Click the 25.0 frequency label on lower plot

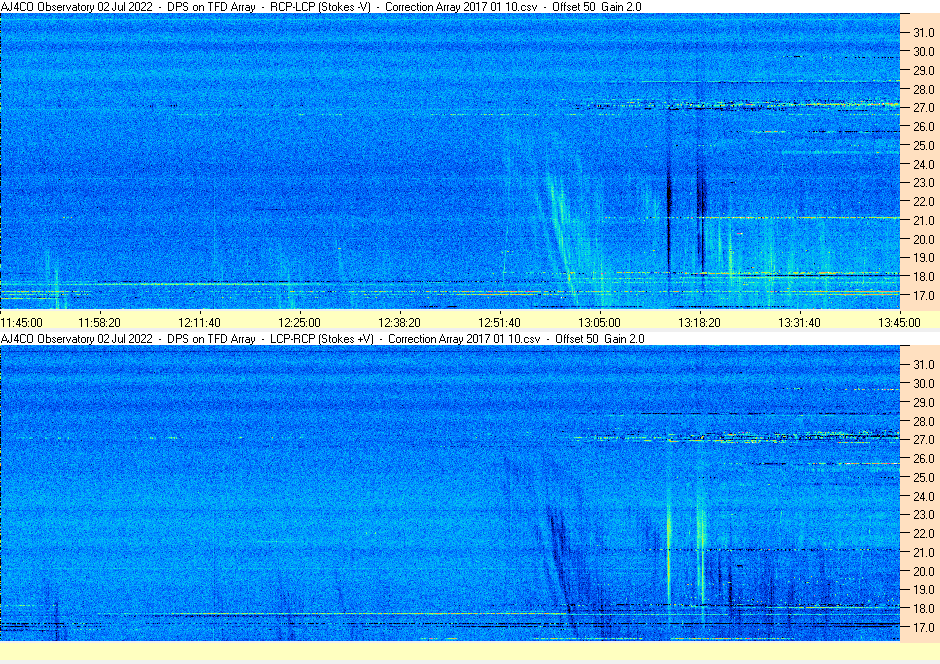click(x=923, y=478)
